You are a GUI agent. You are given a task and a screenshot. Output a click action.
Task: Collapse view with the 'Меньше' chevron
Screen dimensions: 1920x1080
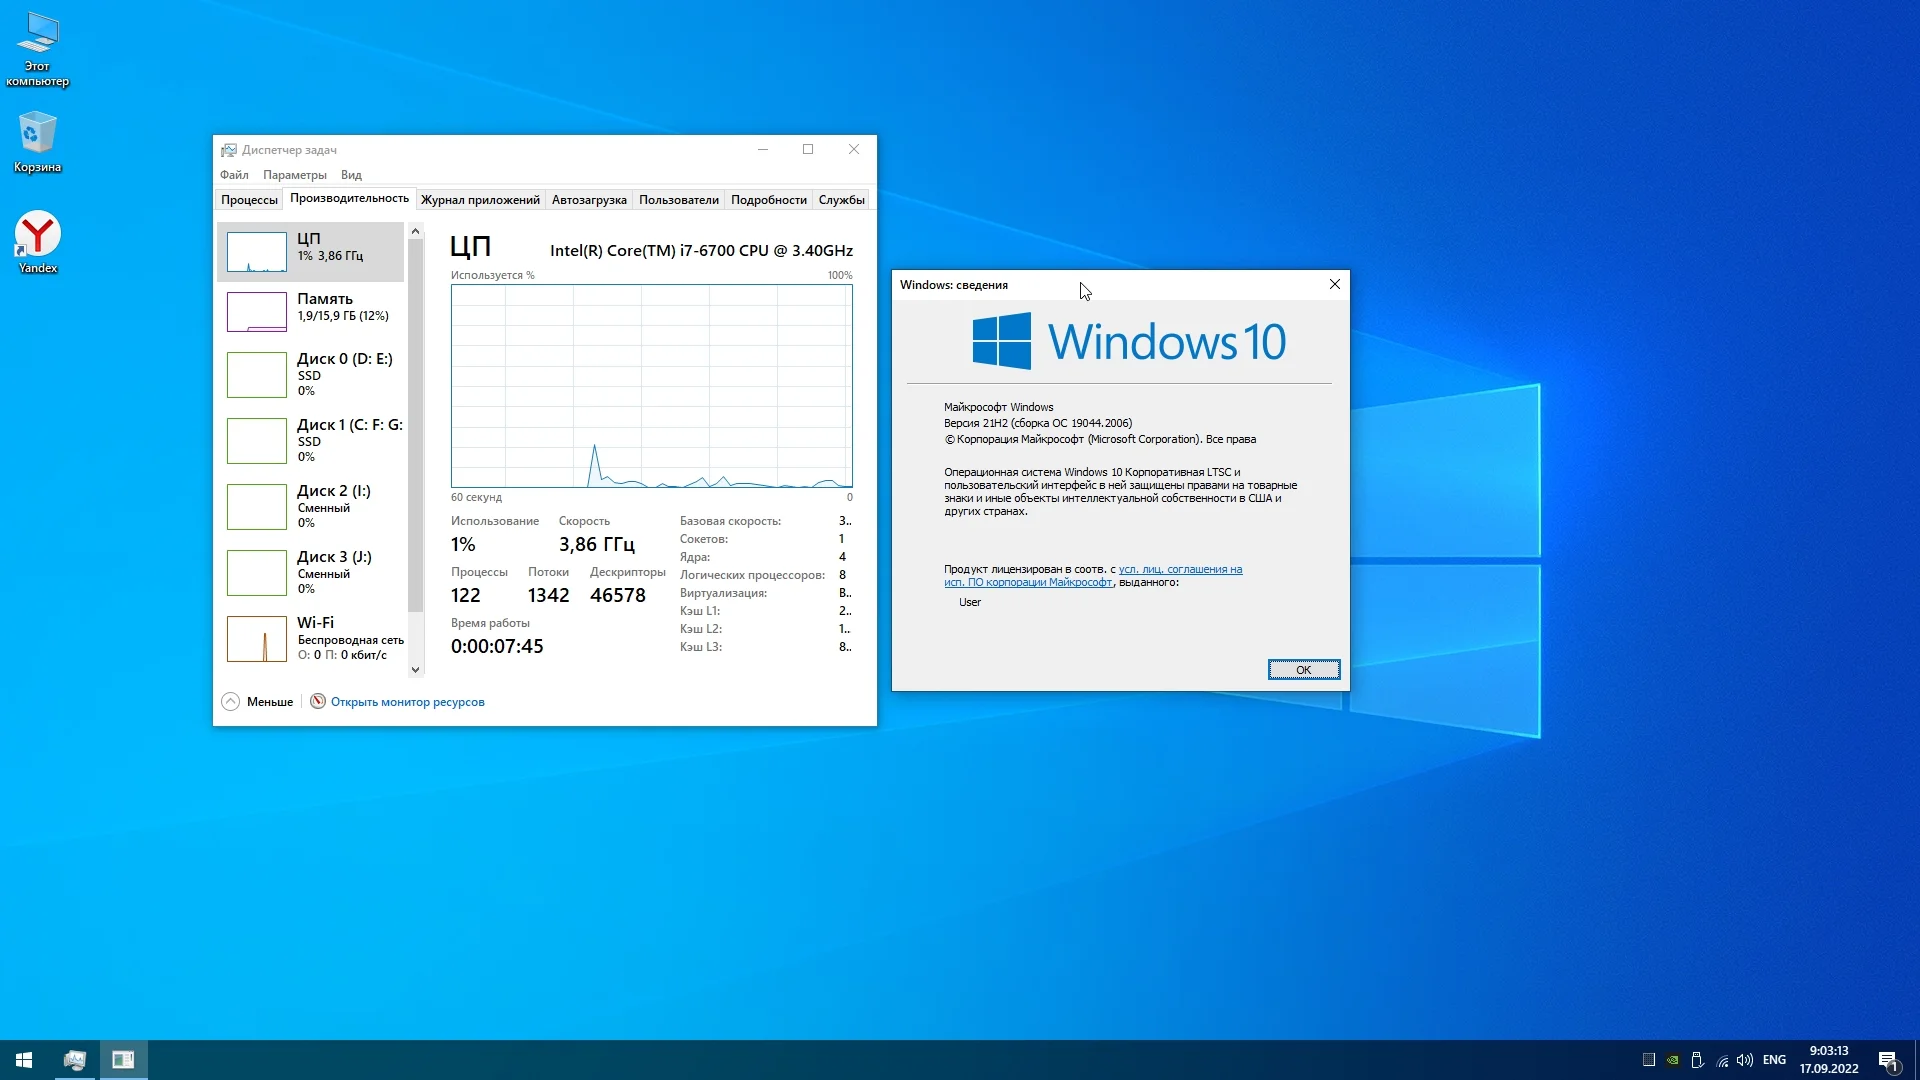(231, 702)
